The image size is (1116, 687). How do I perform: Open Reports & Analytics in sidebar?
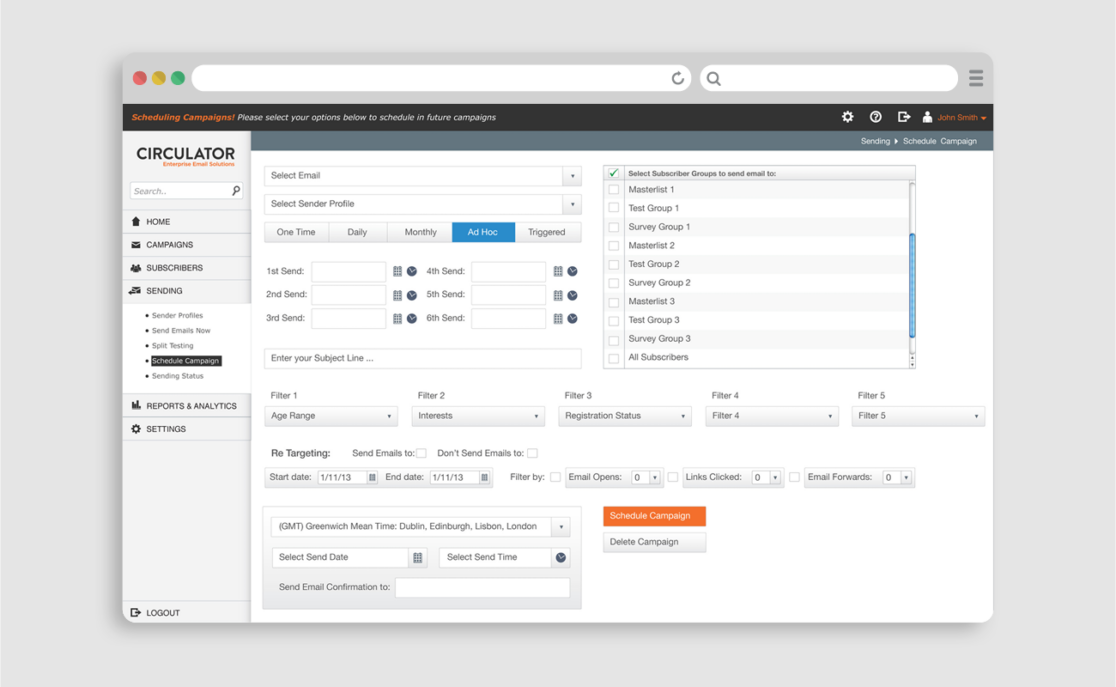[190, 406]
